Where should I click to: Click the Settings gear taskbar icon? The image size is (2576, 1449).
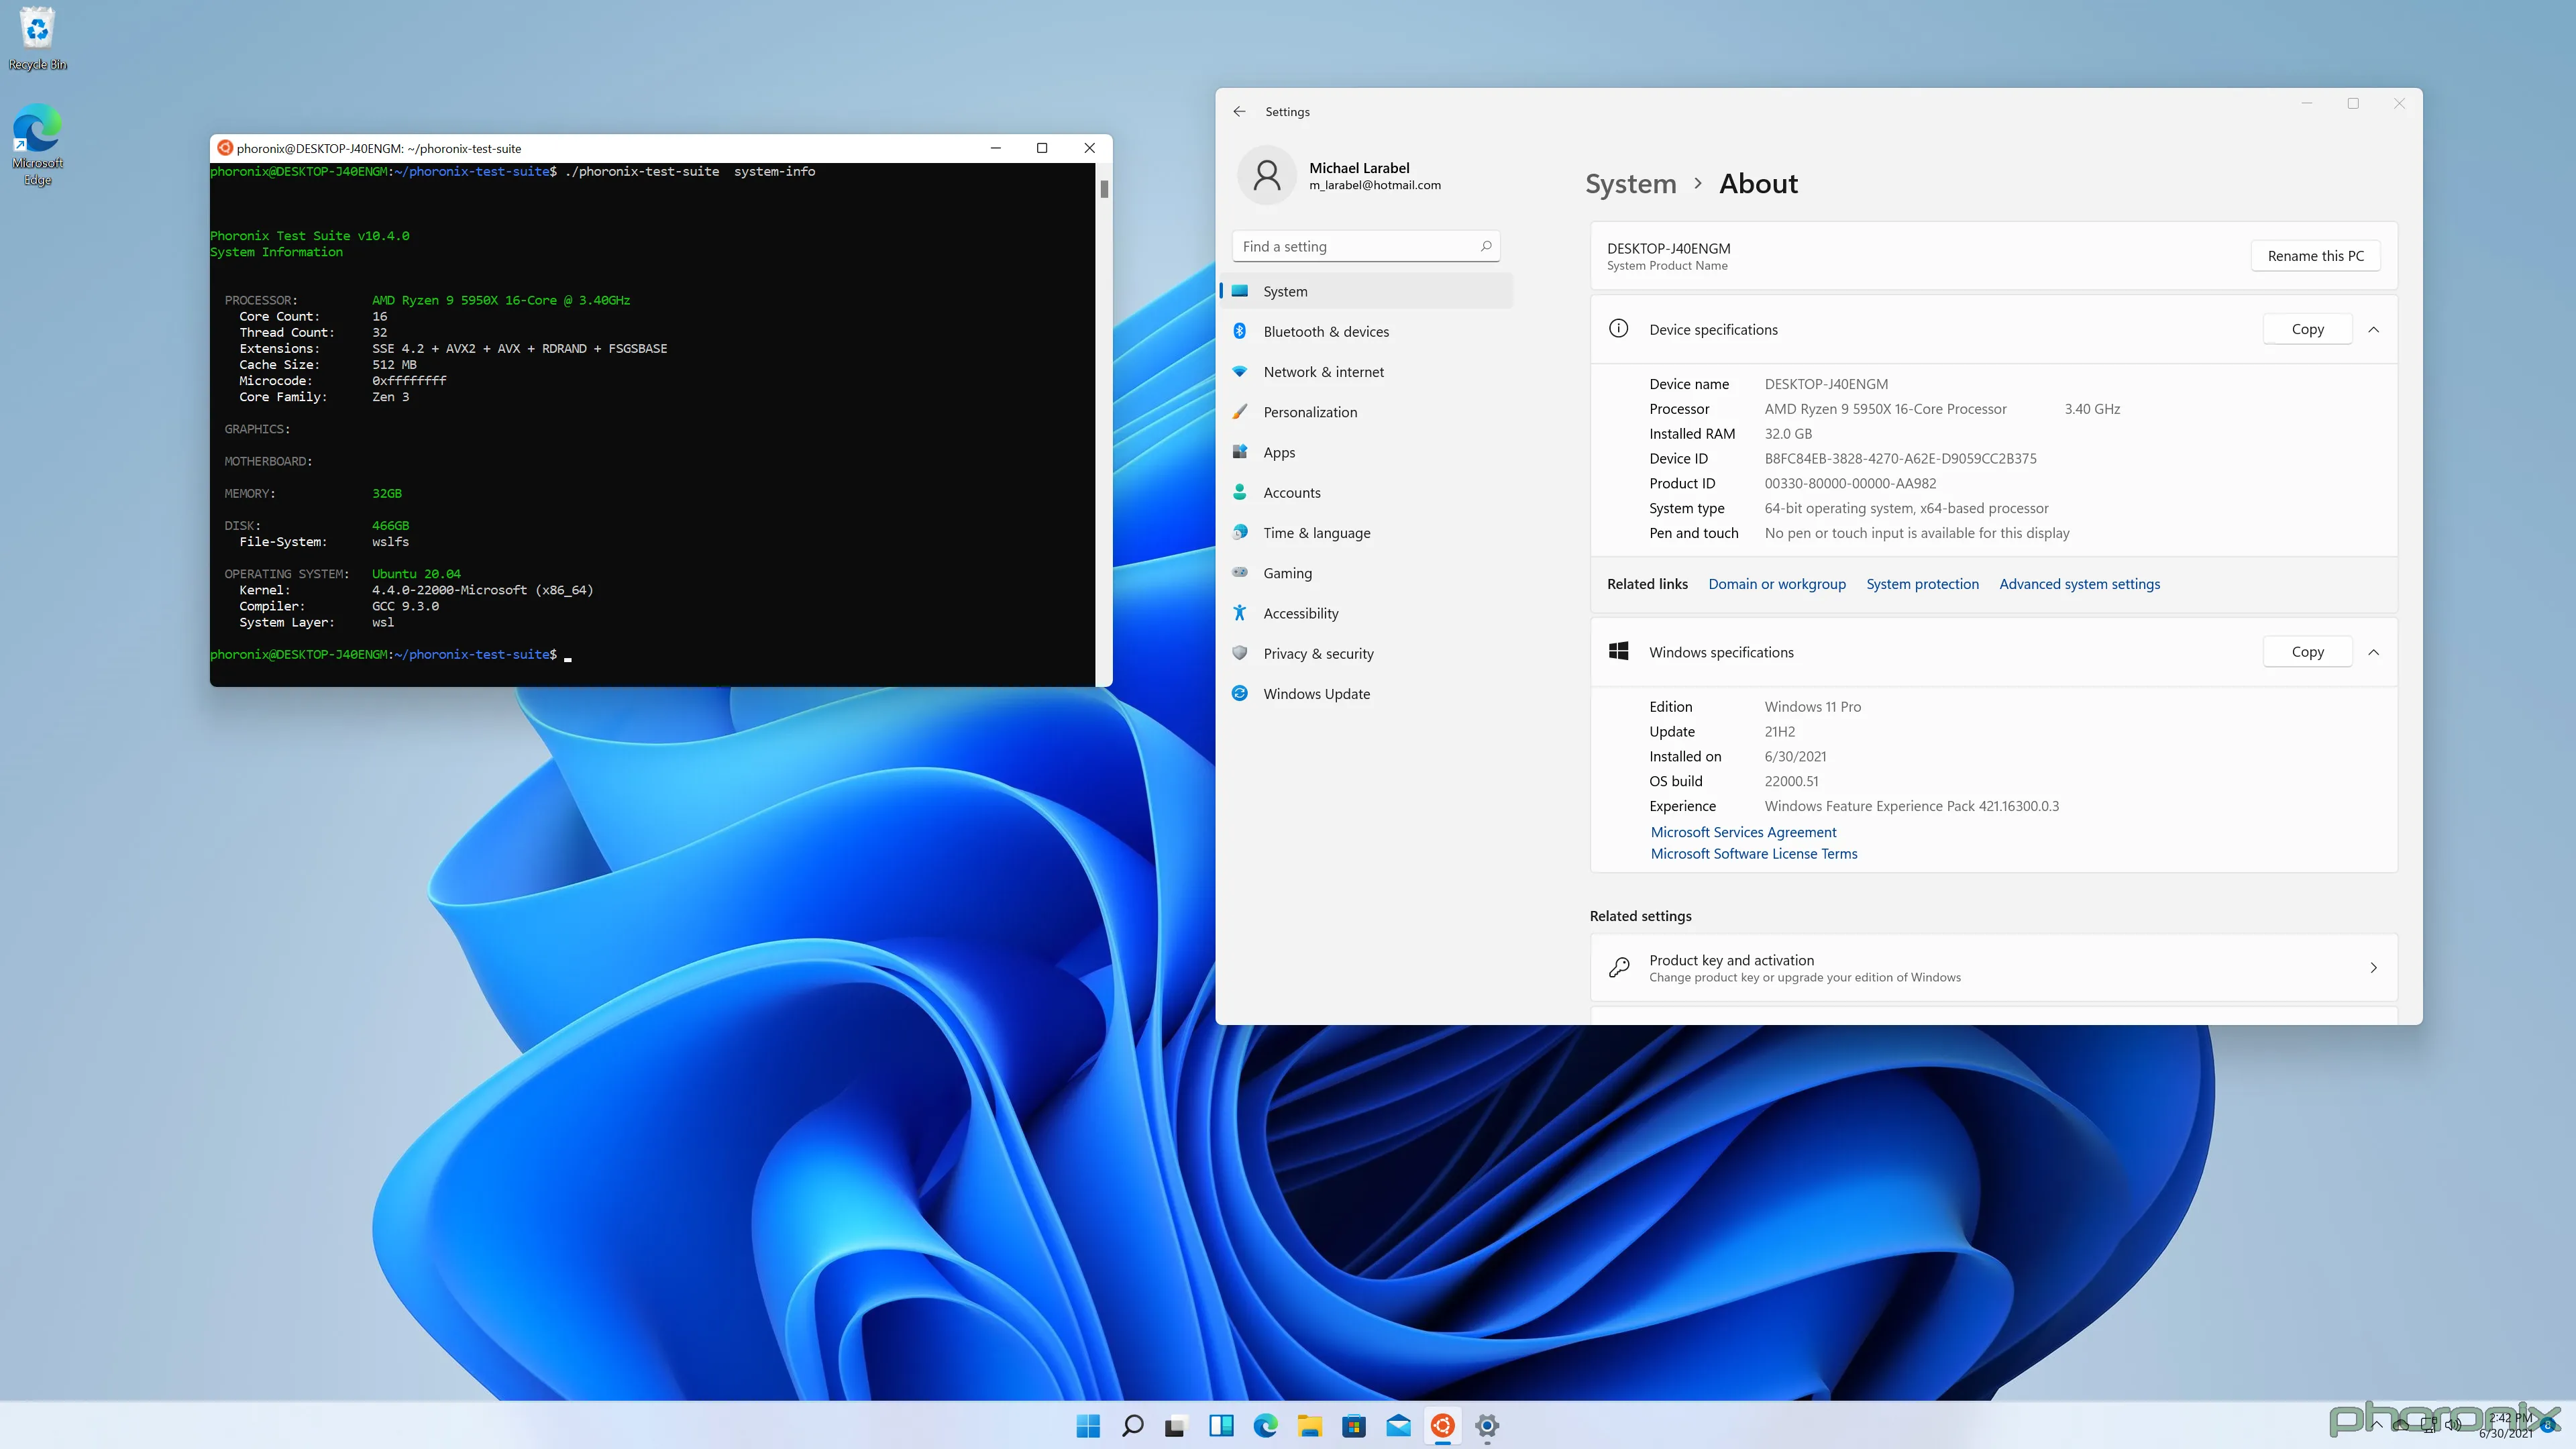pos(1487,1426)
